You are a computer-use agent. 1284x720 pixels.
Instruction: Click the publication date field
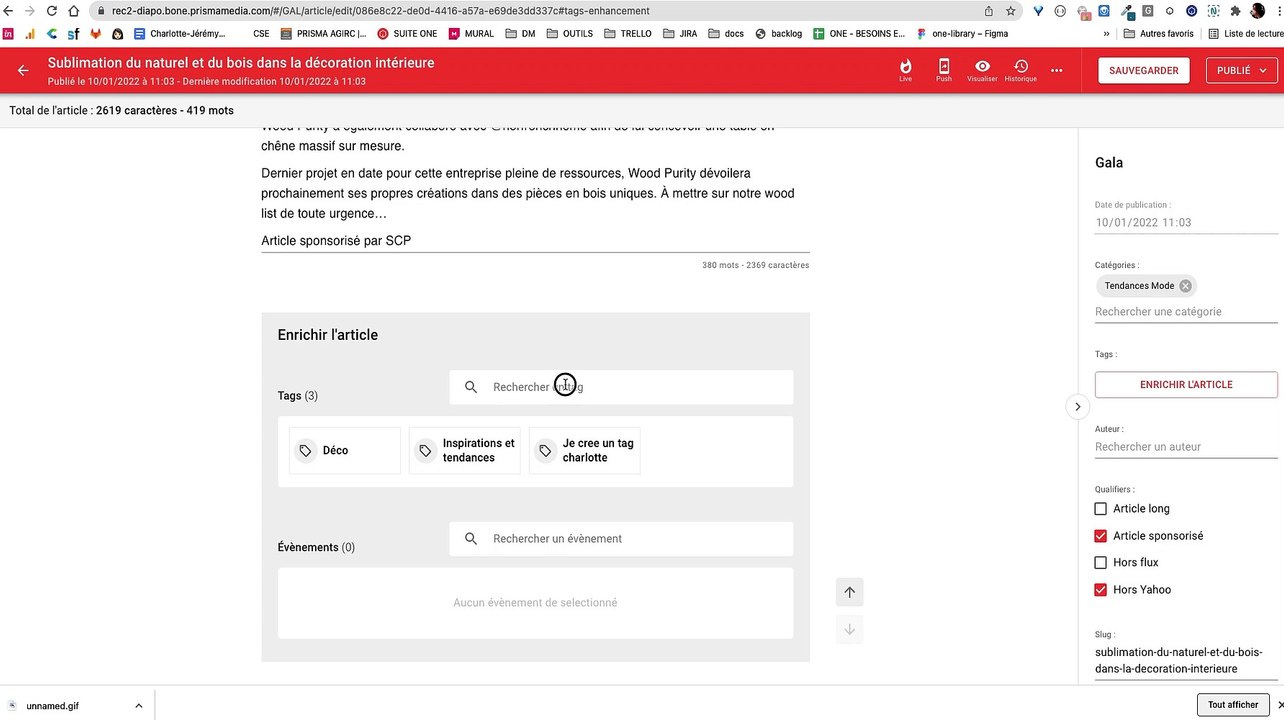pos(1186,223)
